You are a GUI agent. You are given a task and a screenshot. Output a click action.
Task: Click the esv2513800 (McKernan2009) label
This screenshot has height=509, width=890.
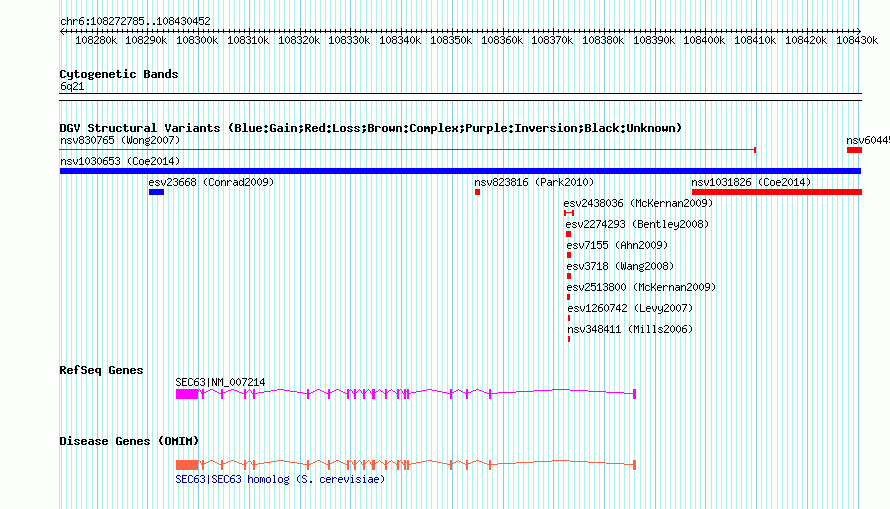641,287
